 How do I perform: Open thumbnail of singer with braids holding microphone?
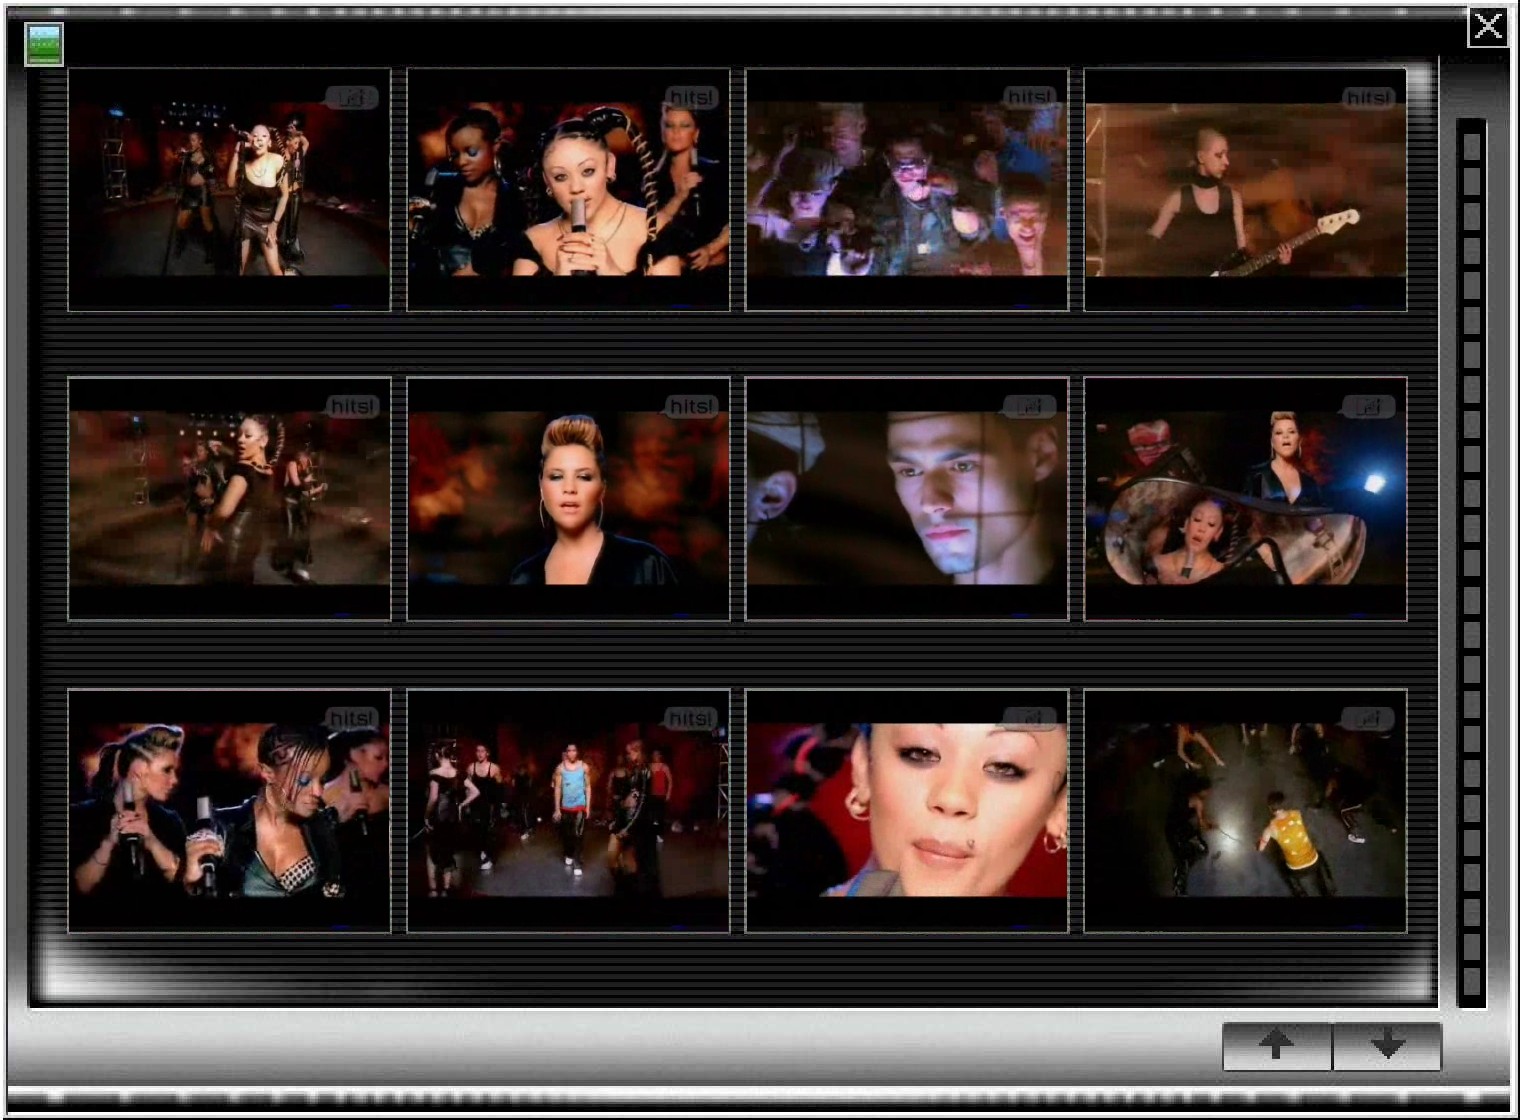568,190
